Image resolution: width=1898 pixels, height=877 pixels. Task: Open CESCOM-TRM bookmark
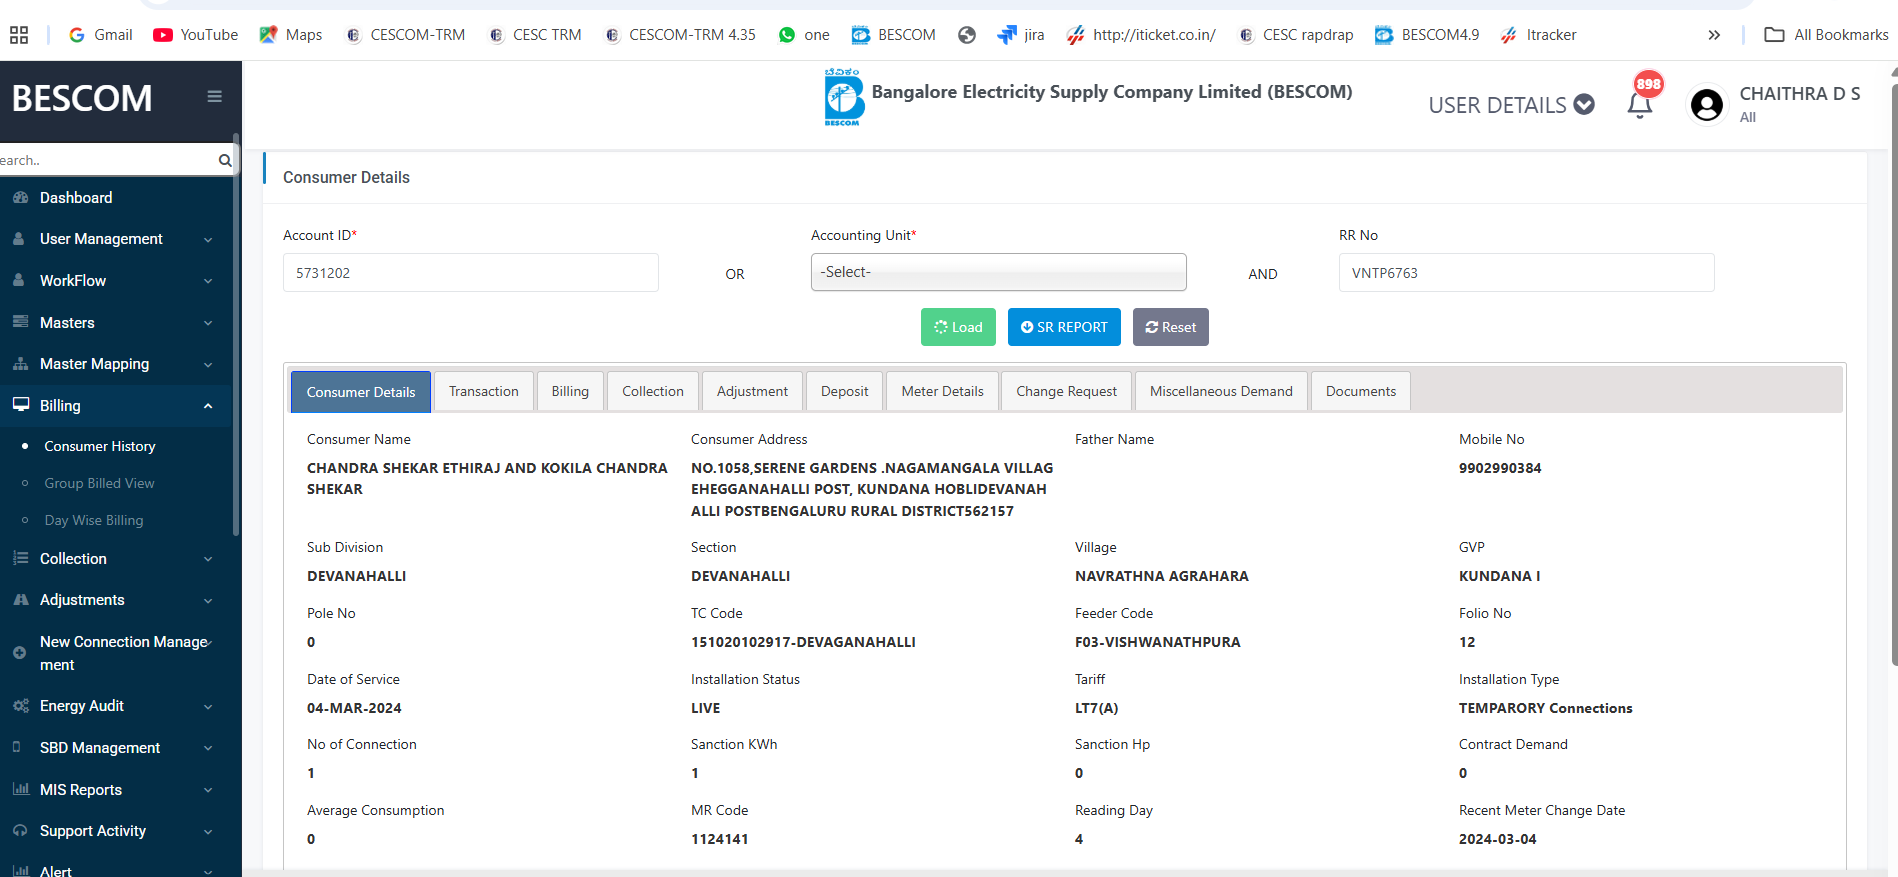pos(405,35)
